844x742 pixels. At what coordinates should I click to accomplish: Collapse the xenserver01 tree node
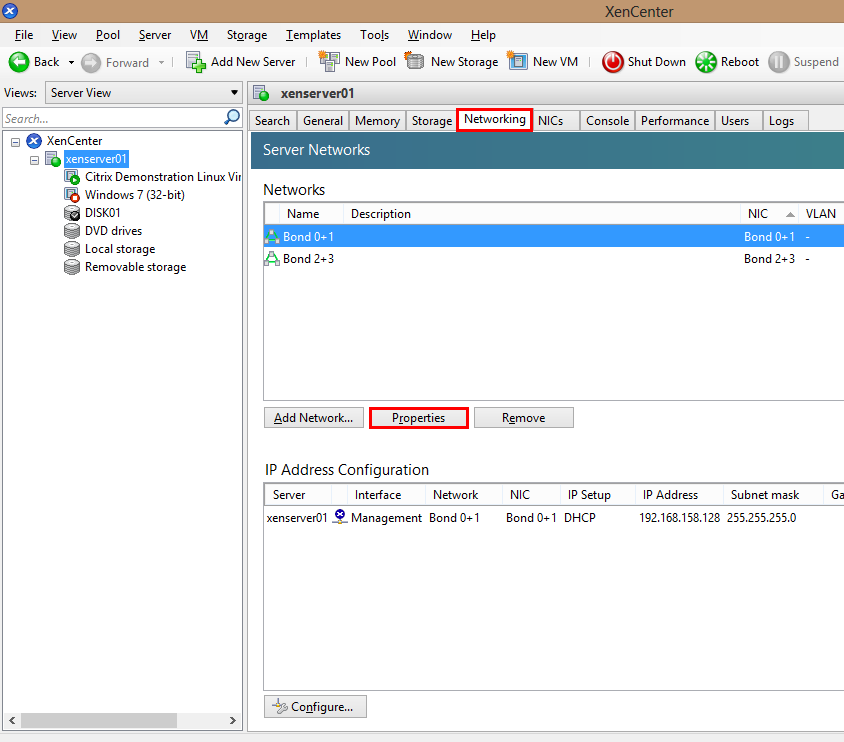(35, 160)
